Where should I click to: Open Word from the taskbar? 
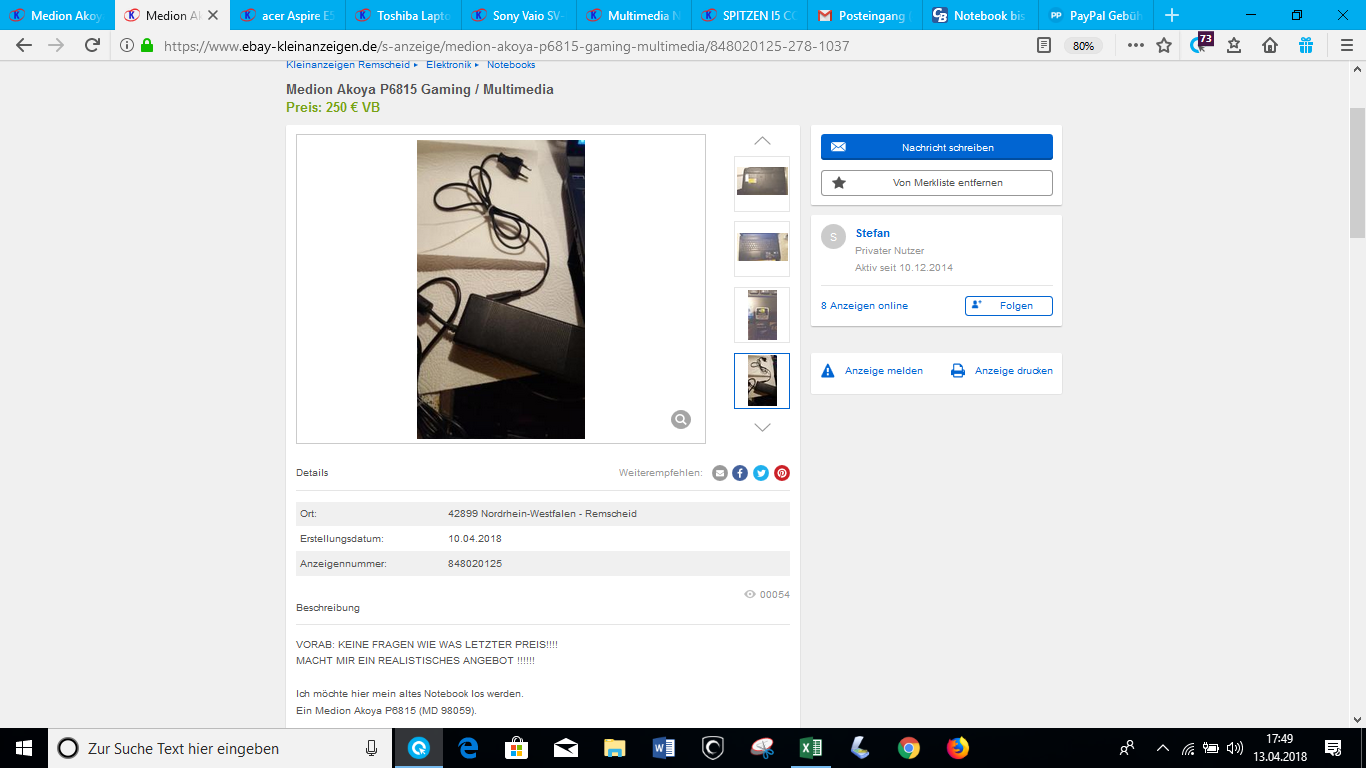[664, 748]
